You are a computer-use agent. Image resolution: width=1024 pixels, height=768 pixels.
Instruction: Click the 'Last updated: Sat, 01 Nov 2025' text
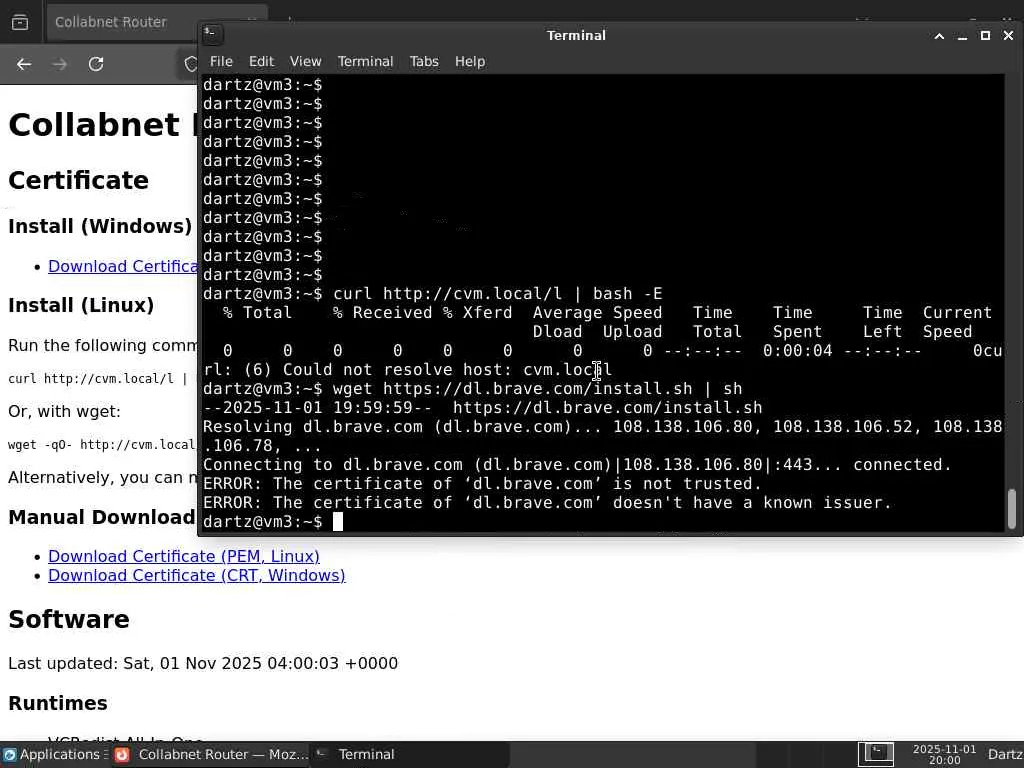point(203,664)
